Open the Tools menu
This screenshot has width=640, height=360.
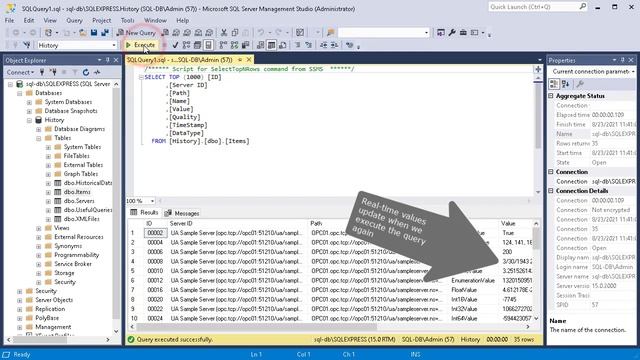point(127,20)
